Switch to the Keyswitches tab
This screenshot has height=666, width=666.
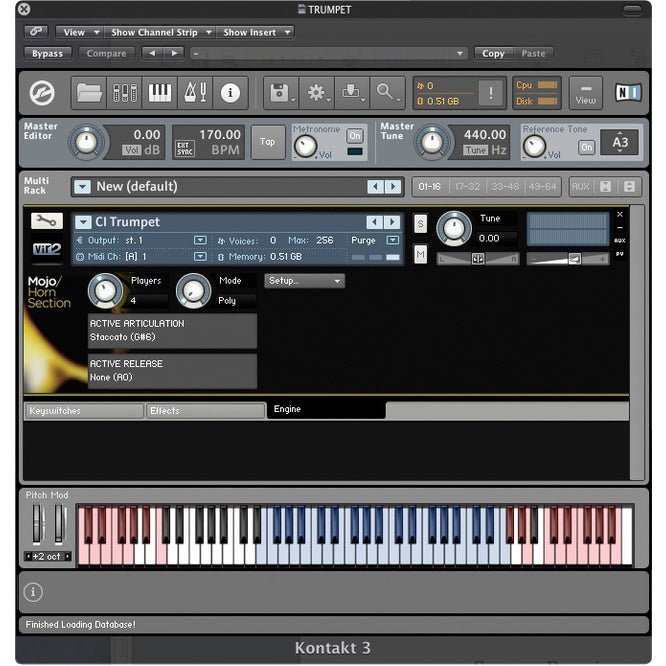84,411
